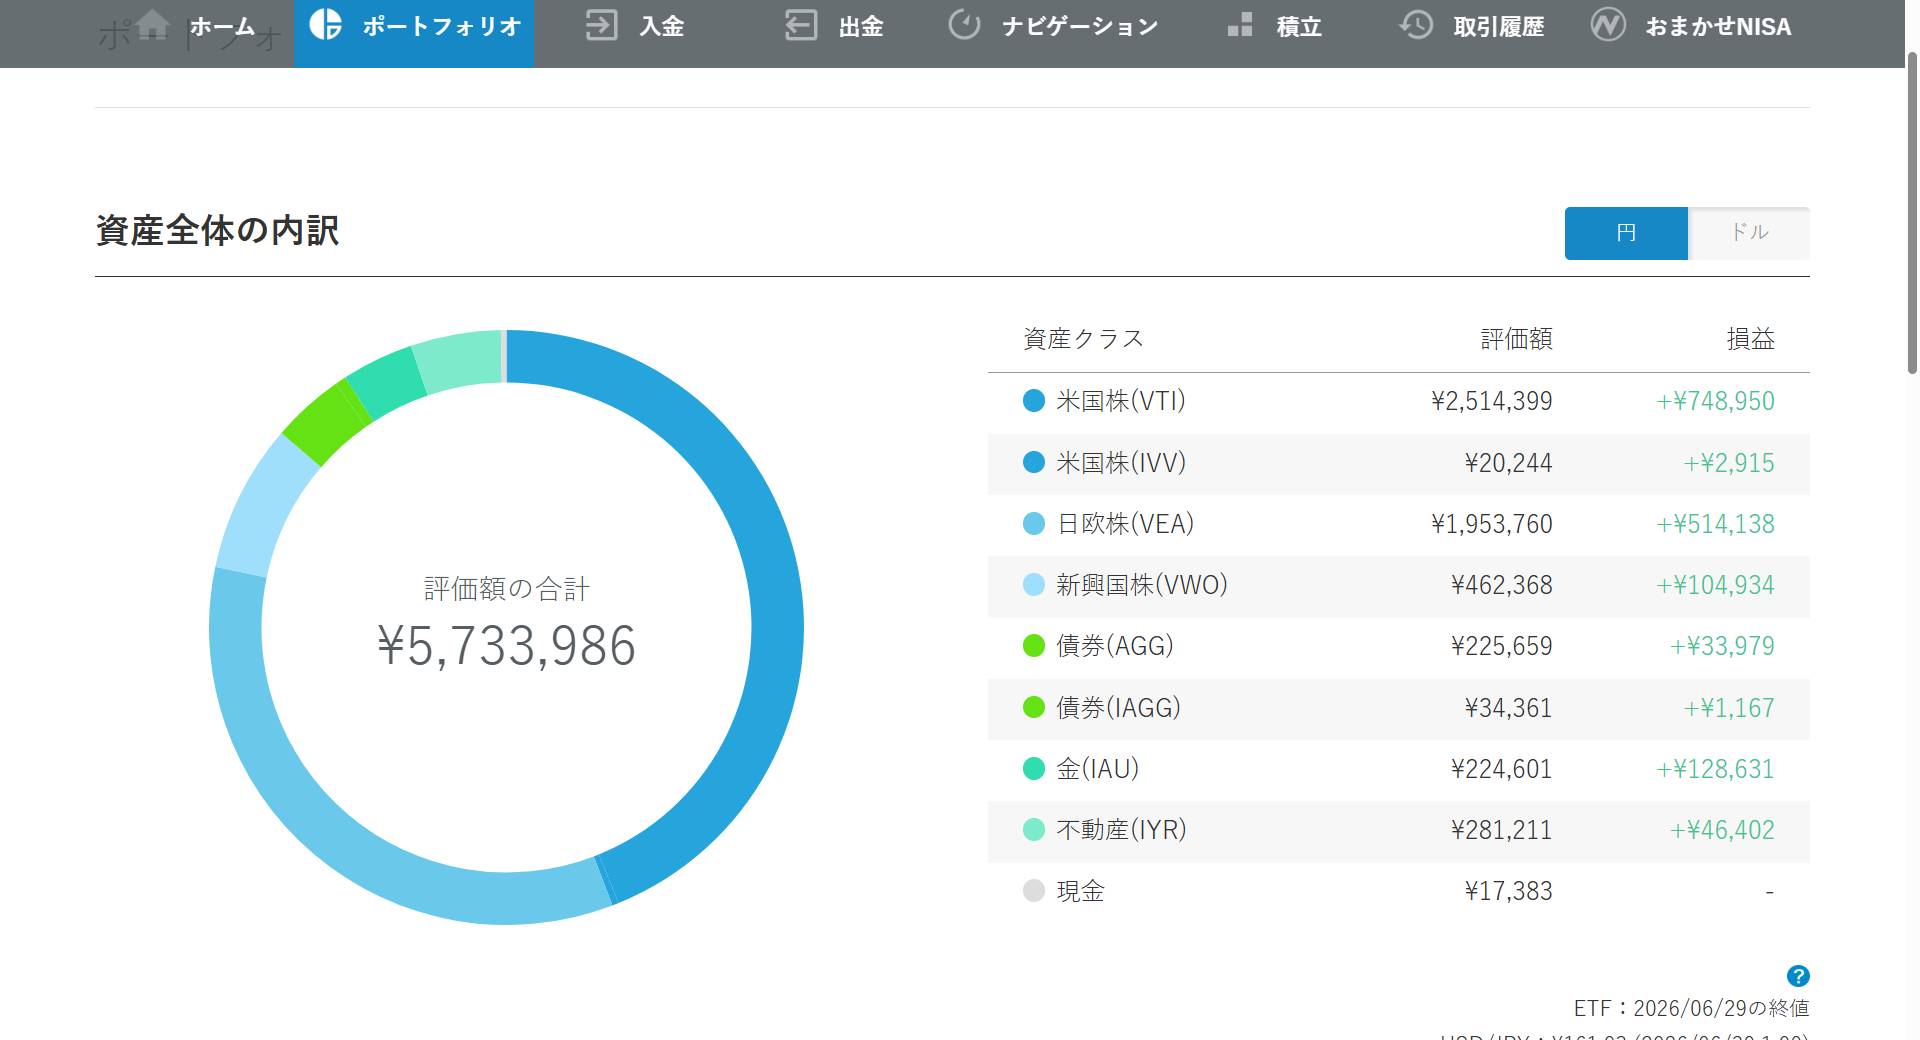Image resolution: width=1920 pixels, height=1040 pixels.
Task: Click the deposit arrow icon
Action: (601, 25)
